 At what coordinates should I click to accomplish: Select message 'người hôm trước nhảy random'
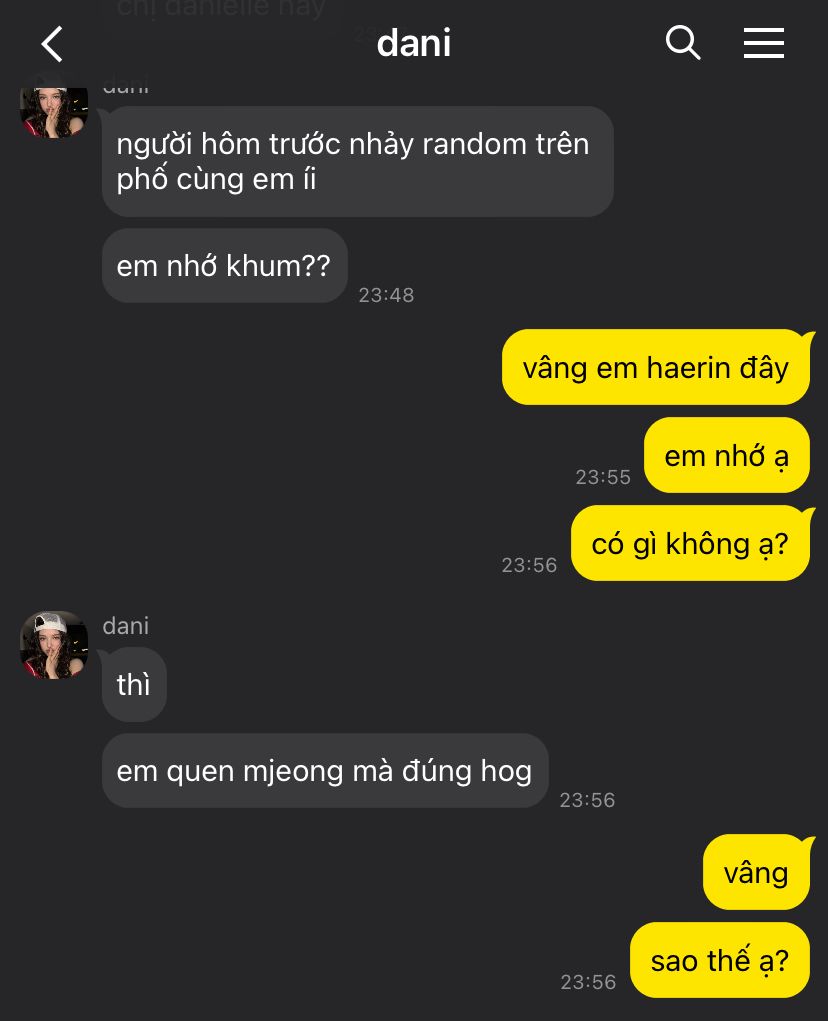358,161
